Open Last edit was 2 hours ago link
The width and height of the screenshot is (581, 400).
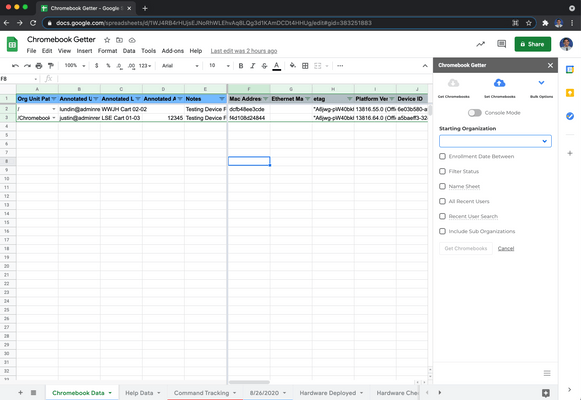coord(244,51)
